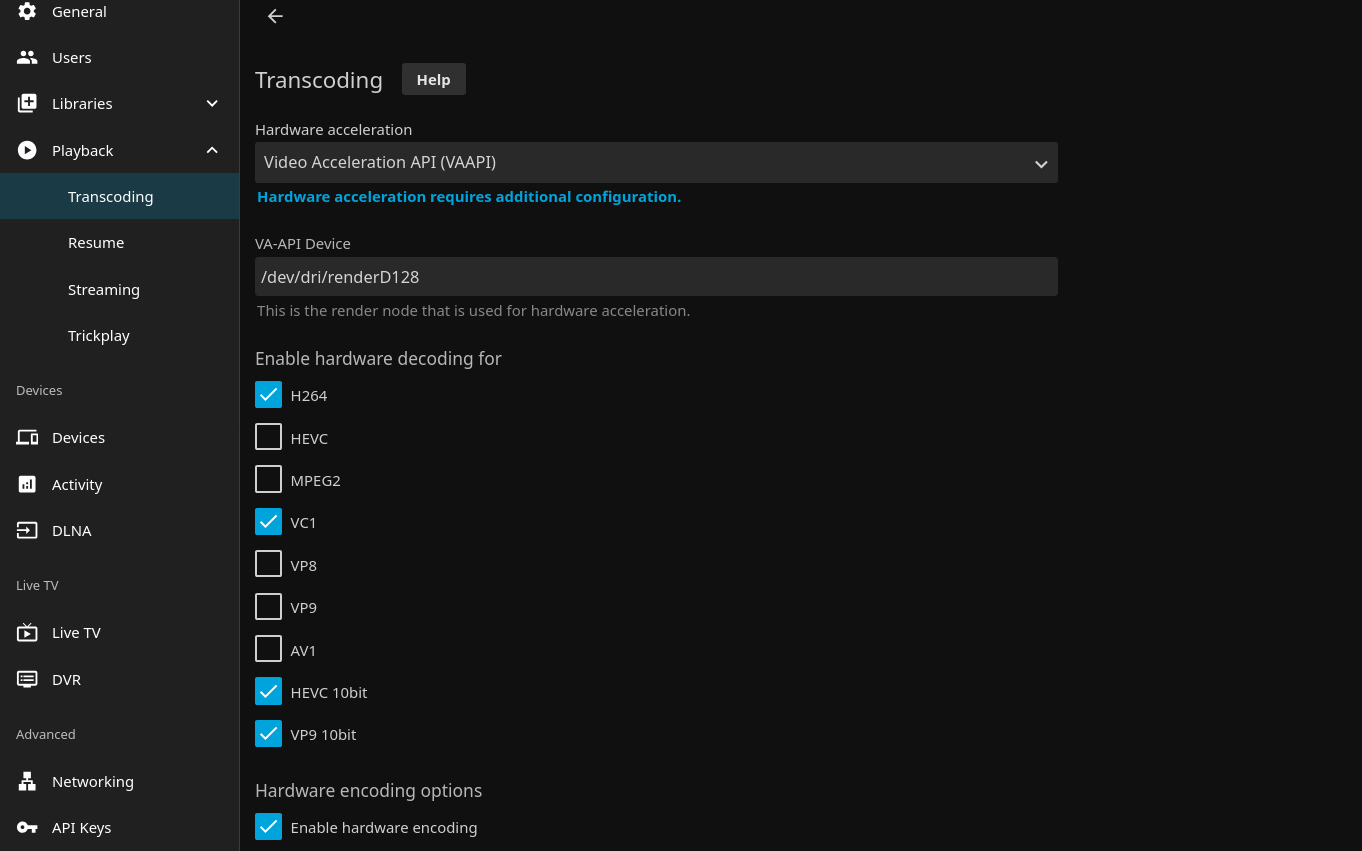This screenshot has height=851, width=1362.
Task: Toggle the AV1 decoding checkbox
Action: tap(268, 649)
